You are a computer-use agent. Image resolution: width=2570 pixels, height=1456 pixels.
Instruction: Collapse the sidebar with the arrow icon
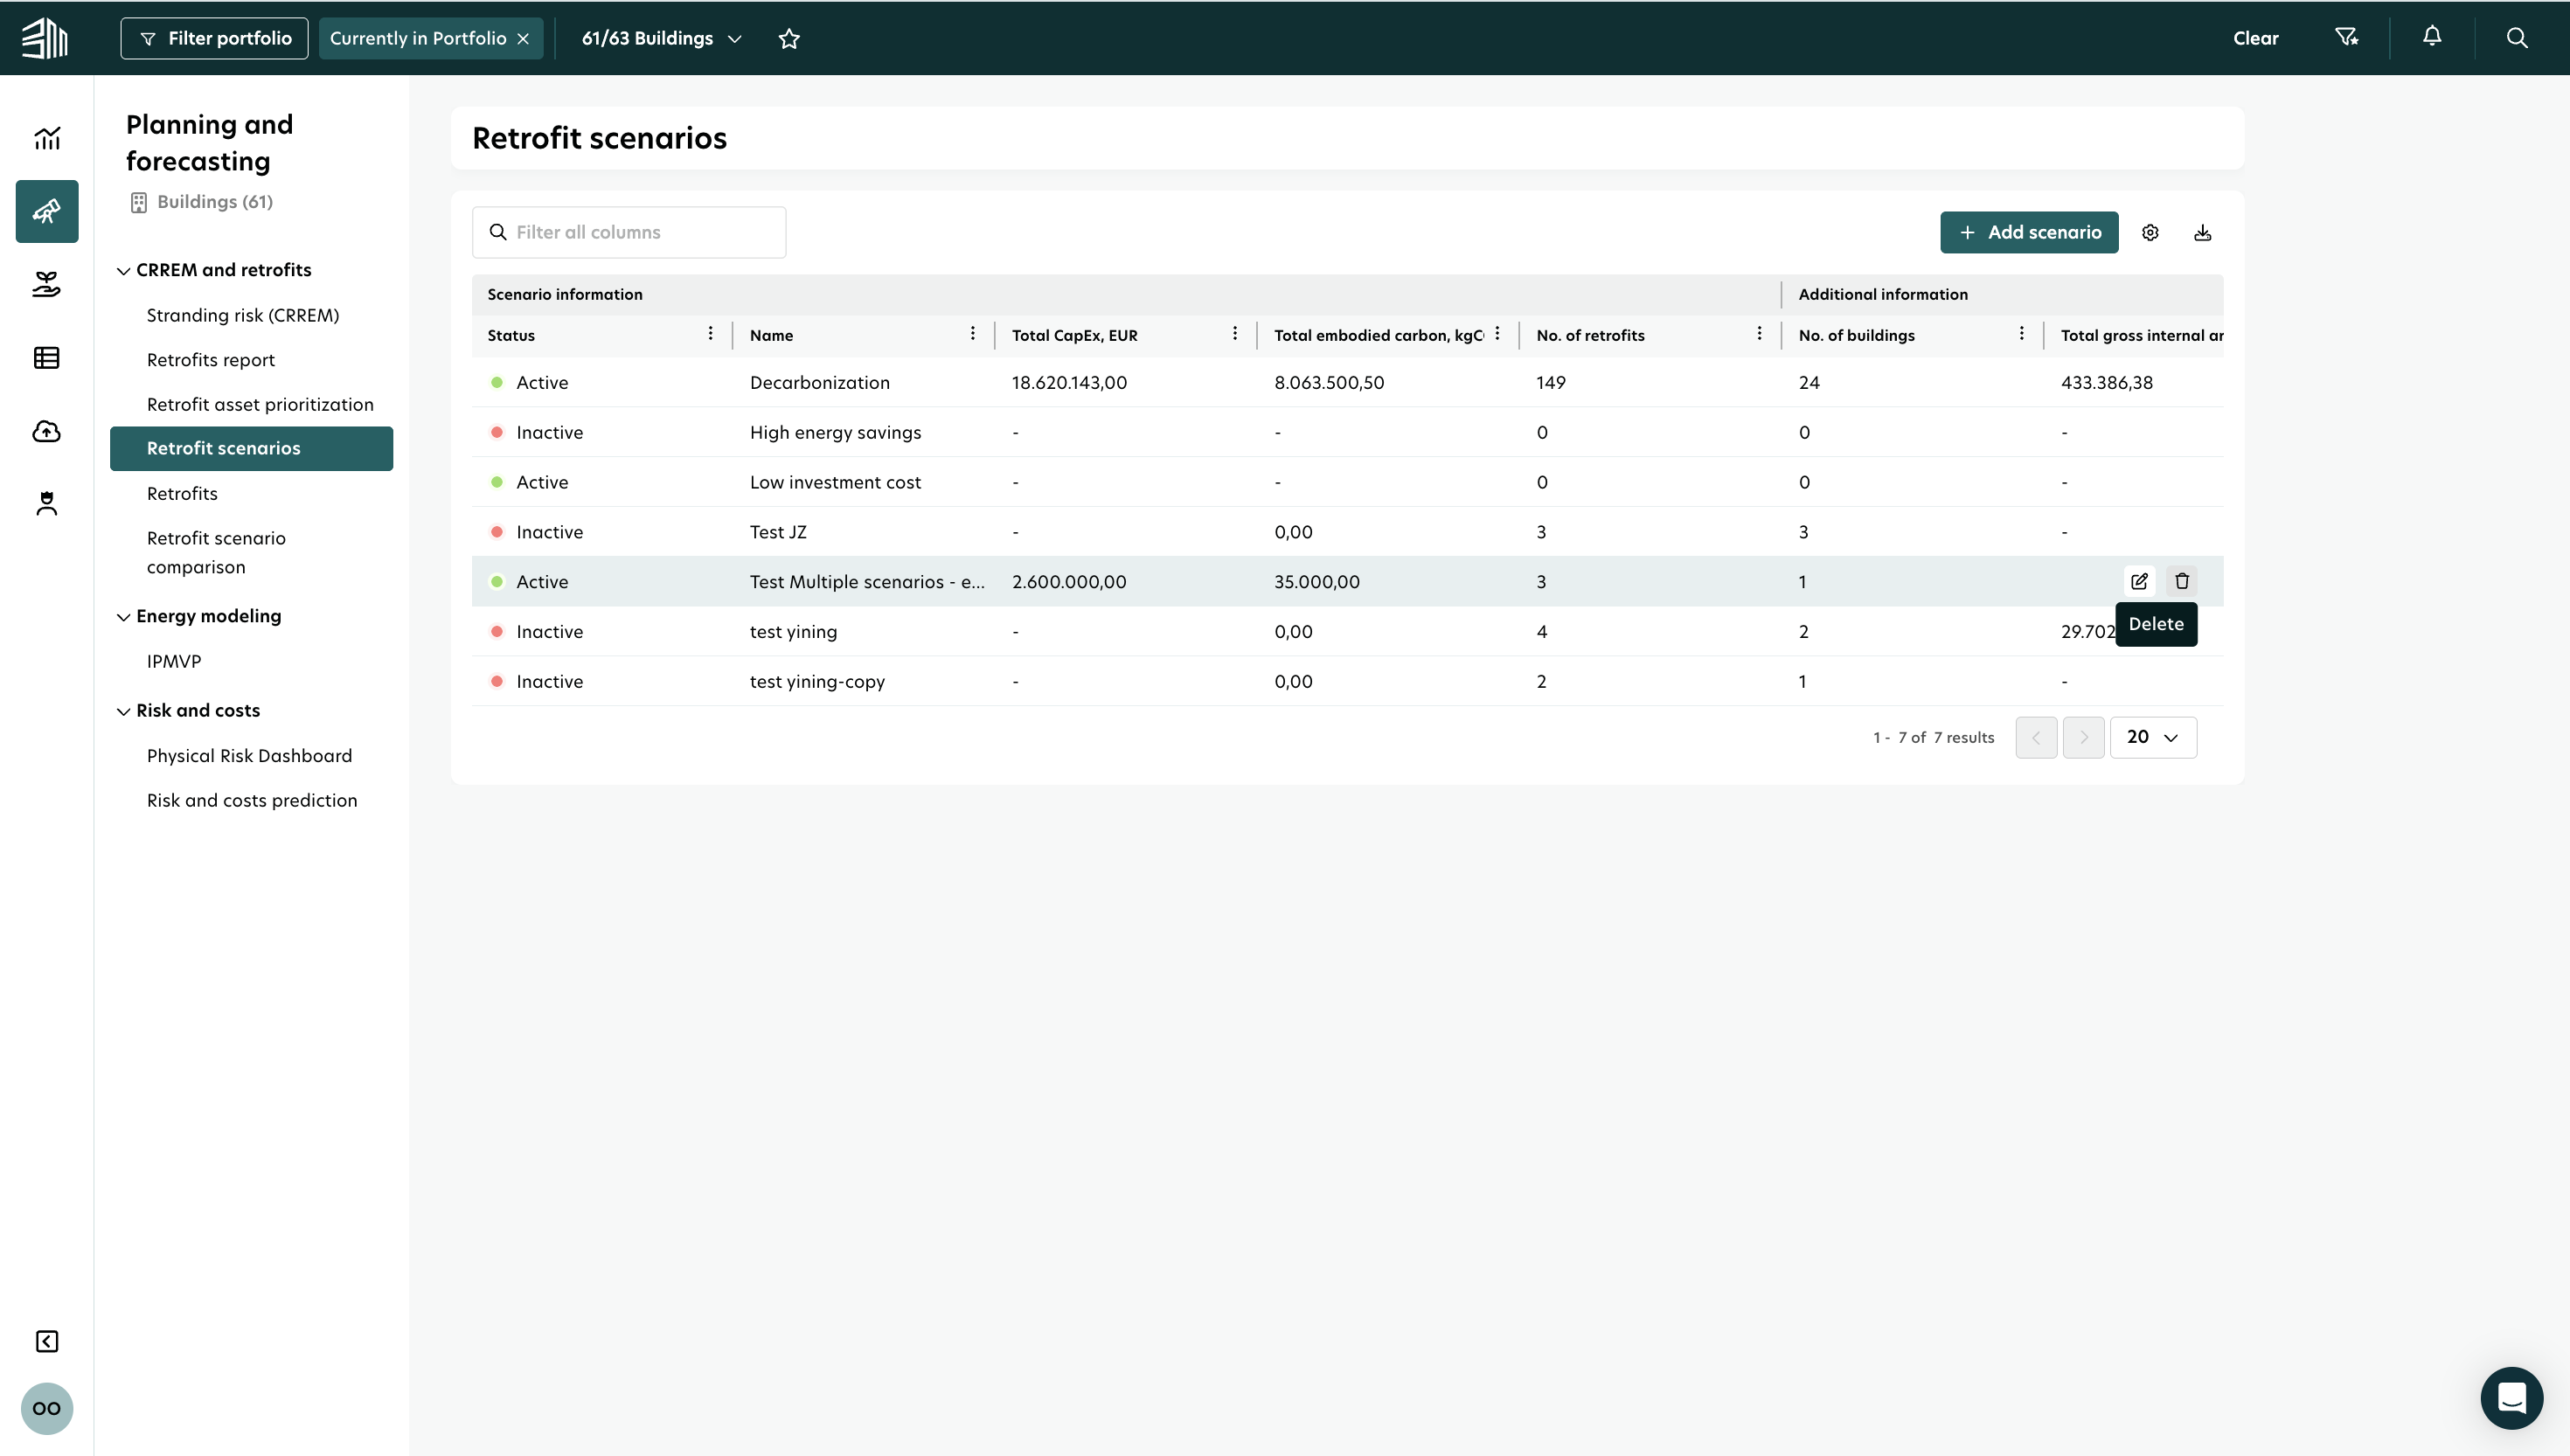pos(47,1341)
